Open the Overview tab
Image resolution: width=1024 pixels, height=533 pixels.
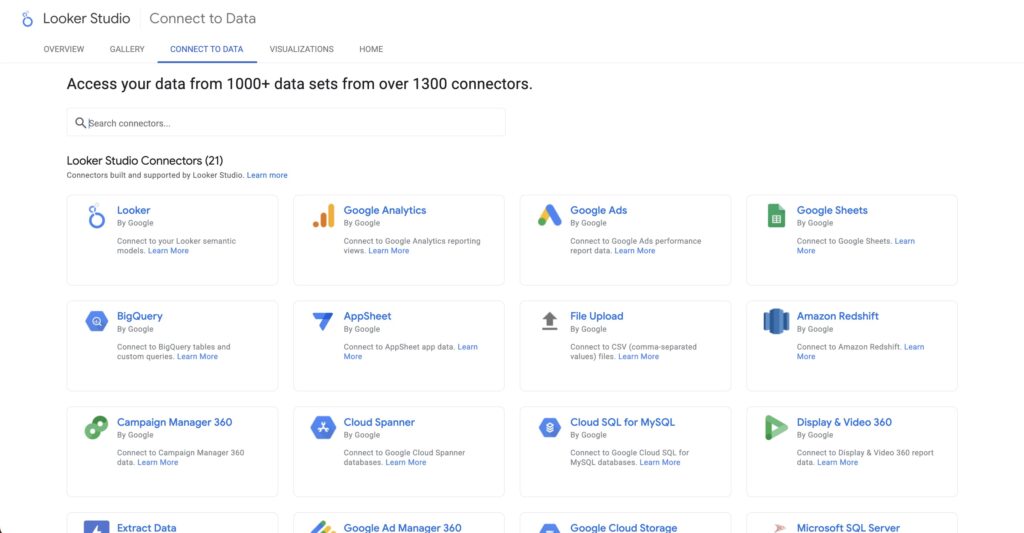[x=64, y=49]
